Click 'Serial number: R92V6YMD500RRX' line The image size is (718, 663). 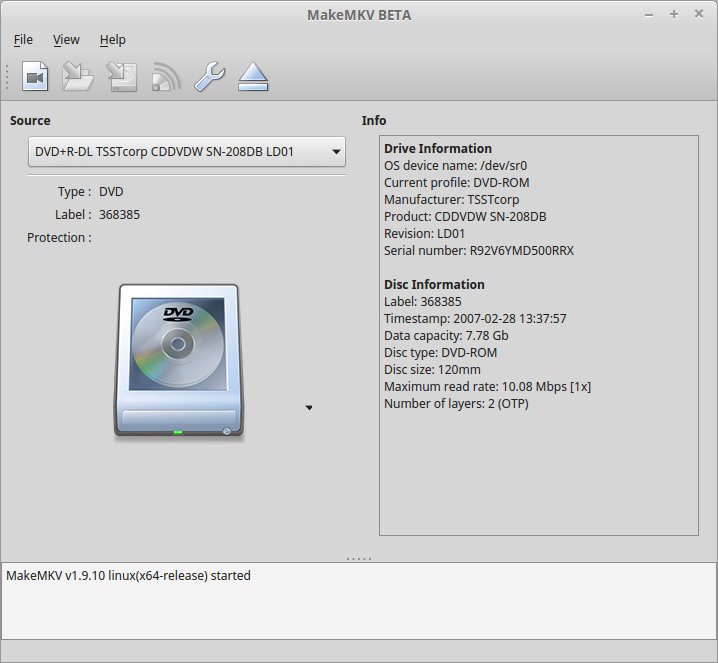tap(479, 250)
